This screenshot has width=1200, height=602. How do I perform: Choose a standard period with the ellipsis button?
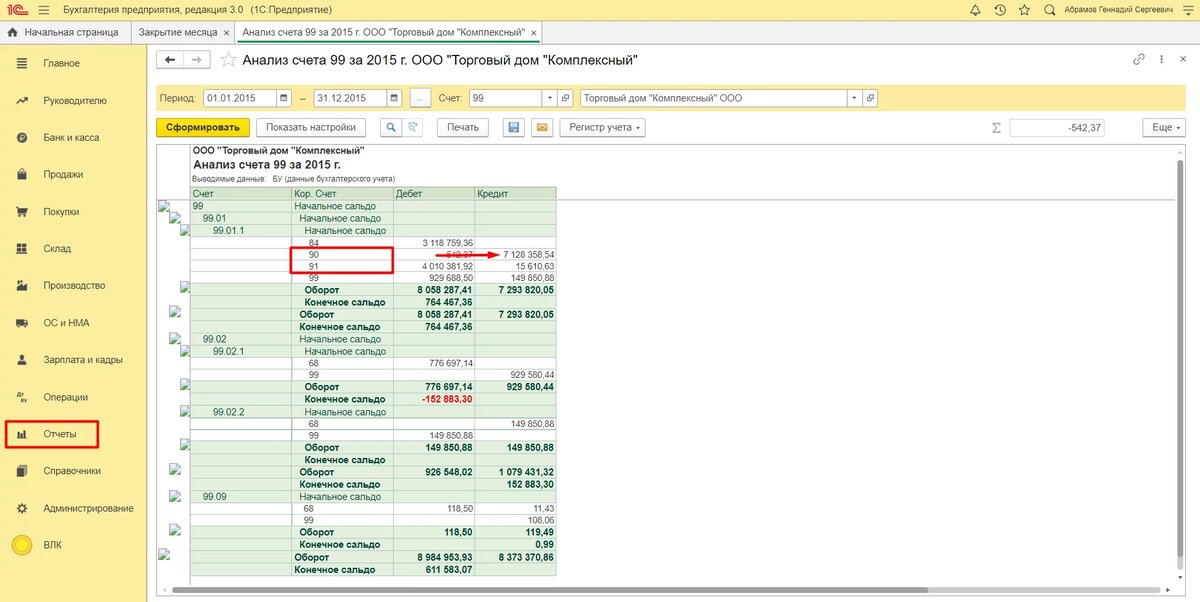tap(420, 98)
